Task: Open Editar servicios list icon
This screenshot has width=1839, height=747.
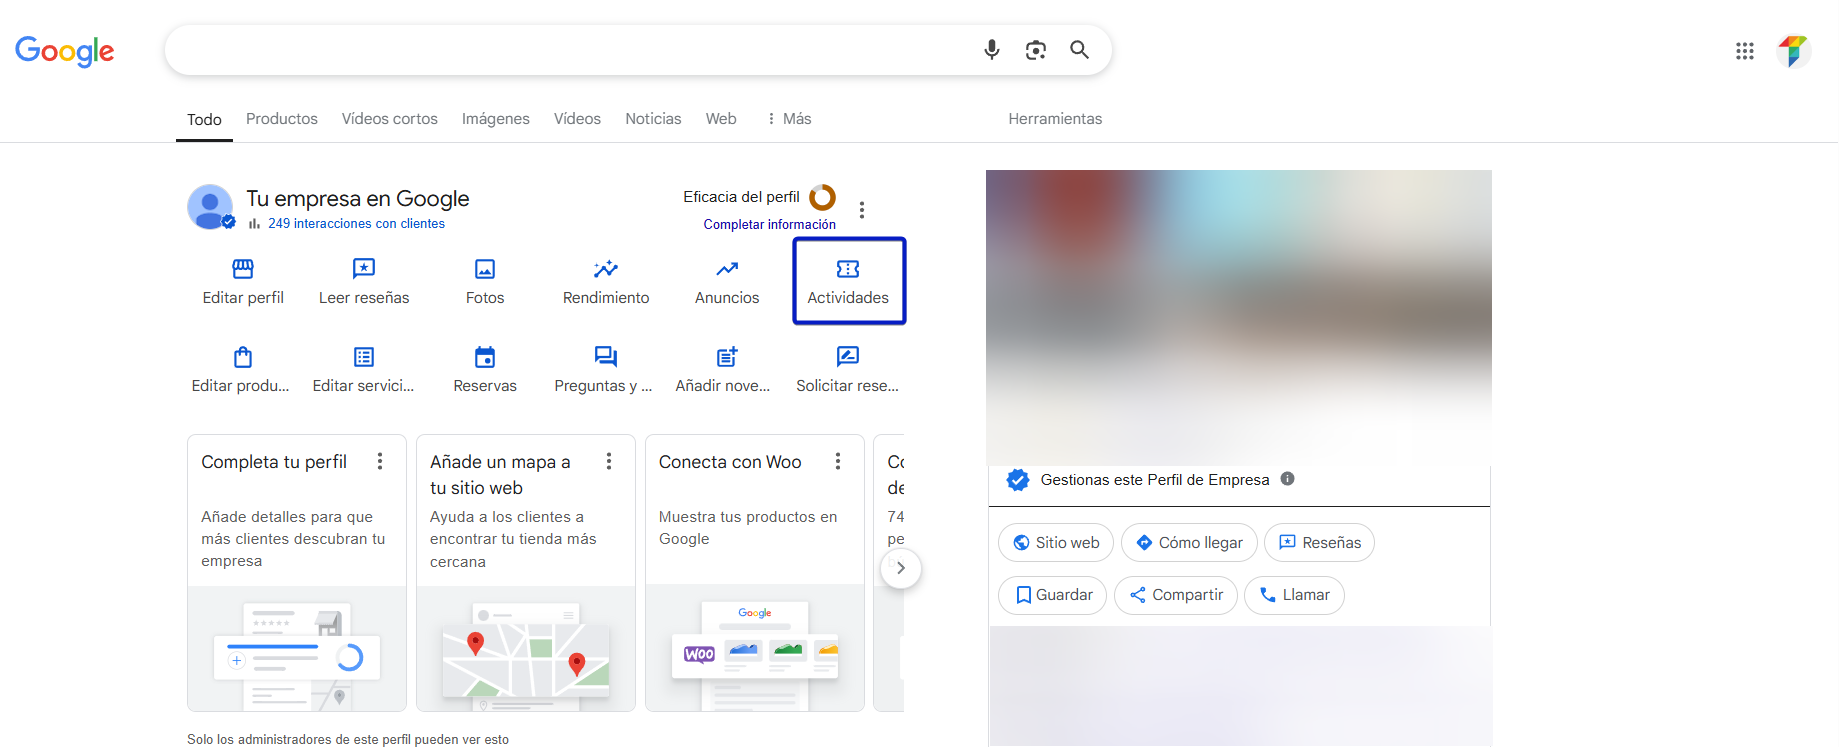Action: click(364, 357)
